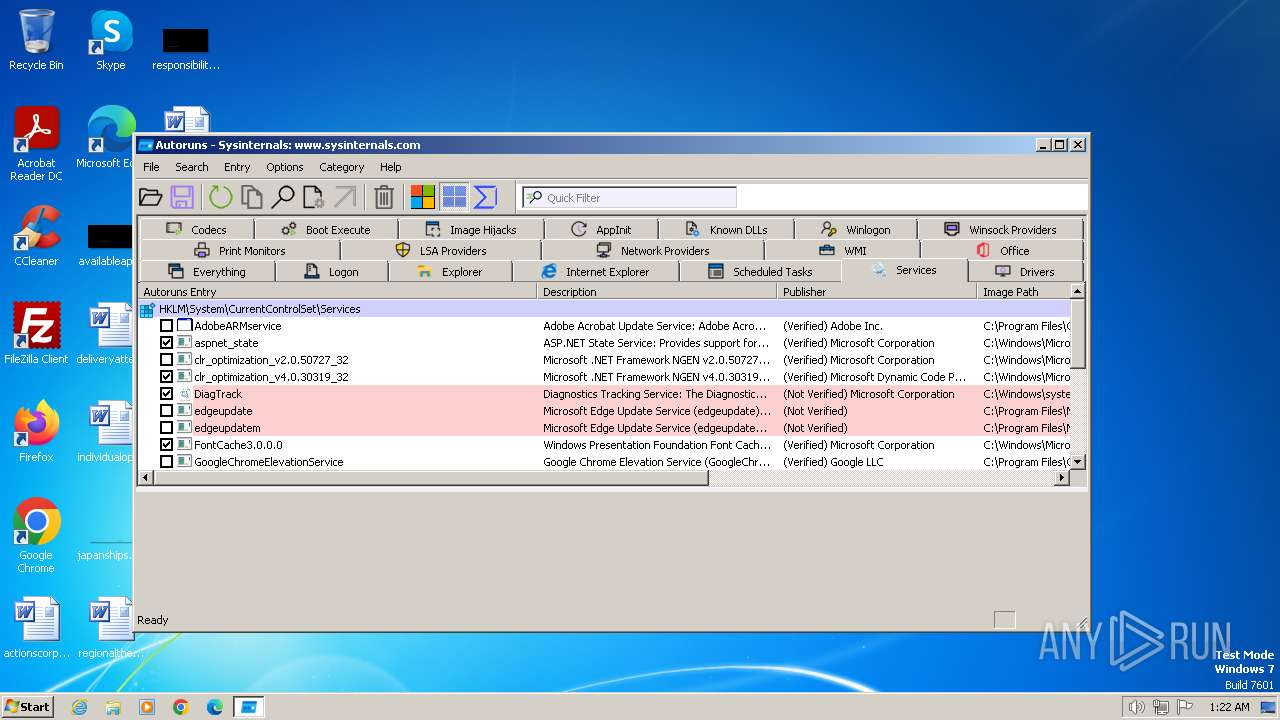
Task: Open the Entry menu
Action: pos(237,167)
